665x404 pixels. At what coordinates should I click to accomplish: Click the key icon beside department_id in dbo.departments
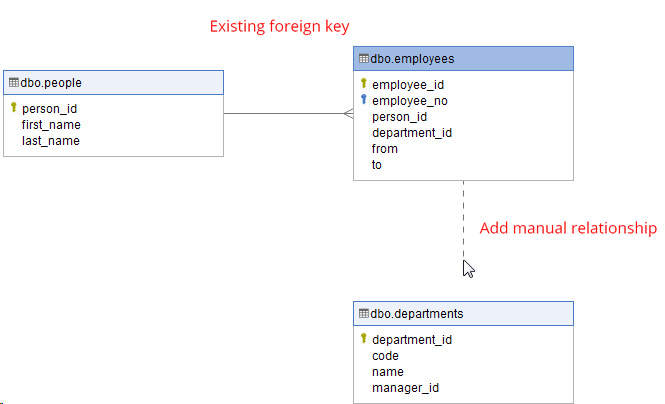[x=364, y=339]
